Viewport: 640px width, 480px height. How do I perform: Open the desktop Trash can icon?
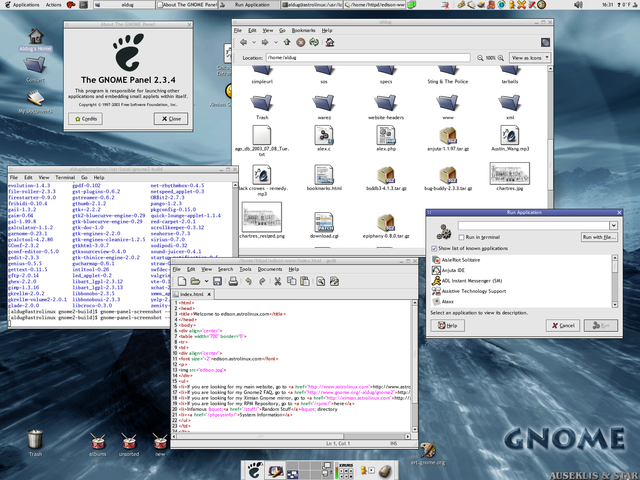pyautogui.click(x=35, y=442)
